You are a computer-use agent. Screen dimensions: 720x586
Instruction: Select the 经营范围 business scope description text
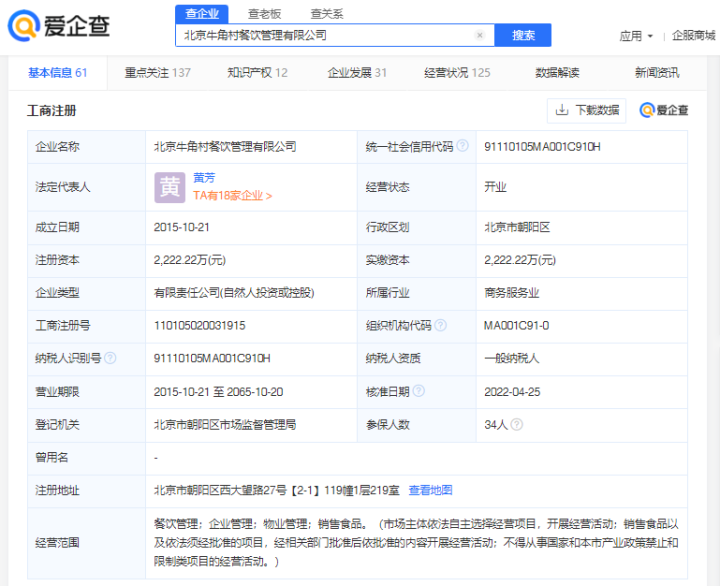tap(416, 542)
